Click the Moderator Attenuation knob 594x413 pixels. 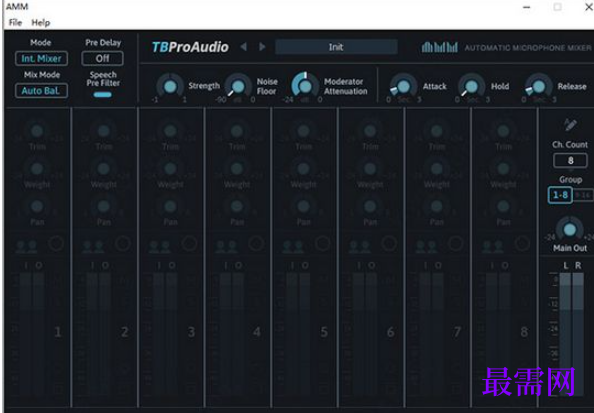click(x=305, y=86)
